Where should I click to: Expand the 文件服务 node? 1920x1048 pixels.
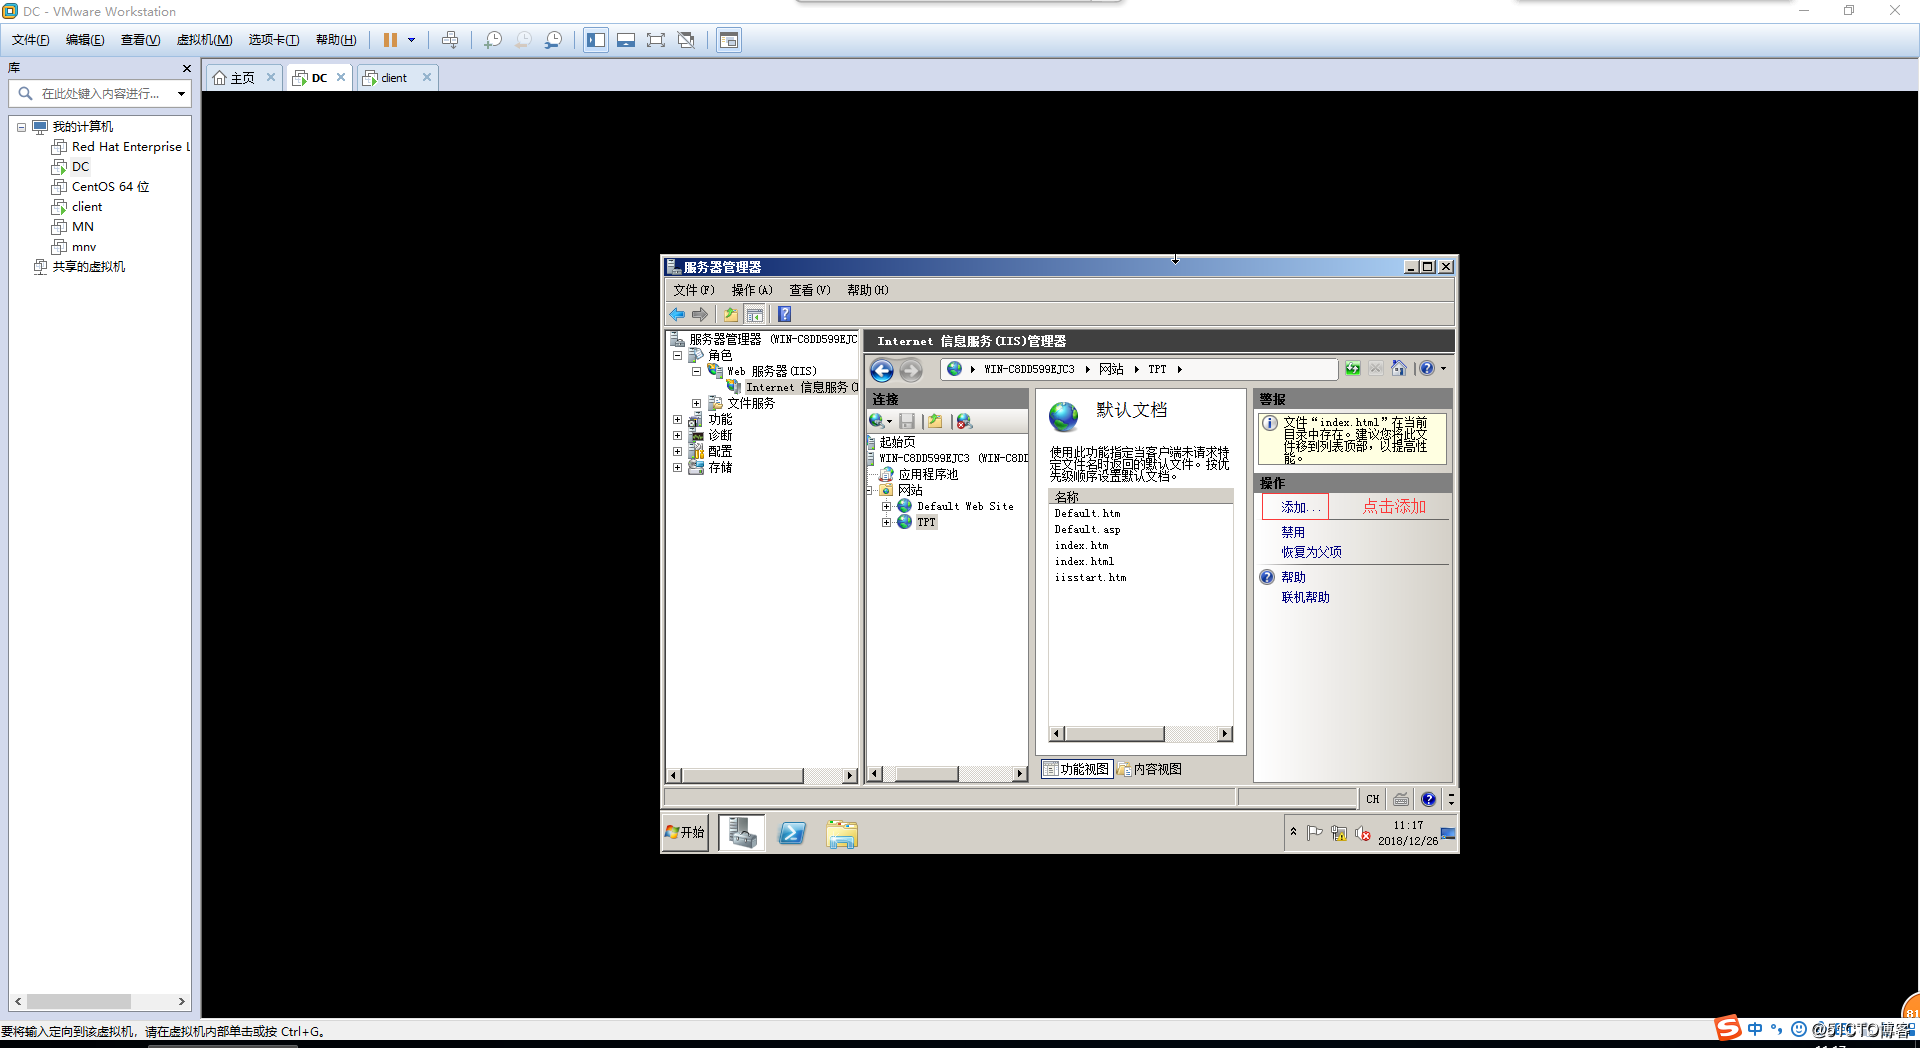(x=696, y=404)
